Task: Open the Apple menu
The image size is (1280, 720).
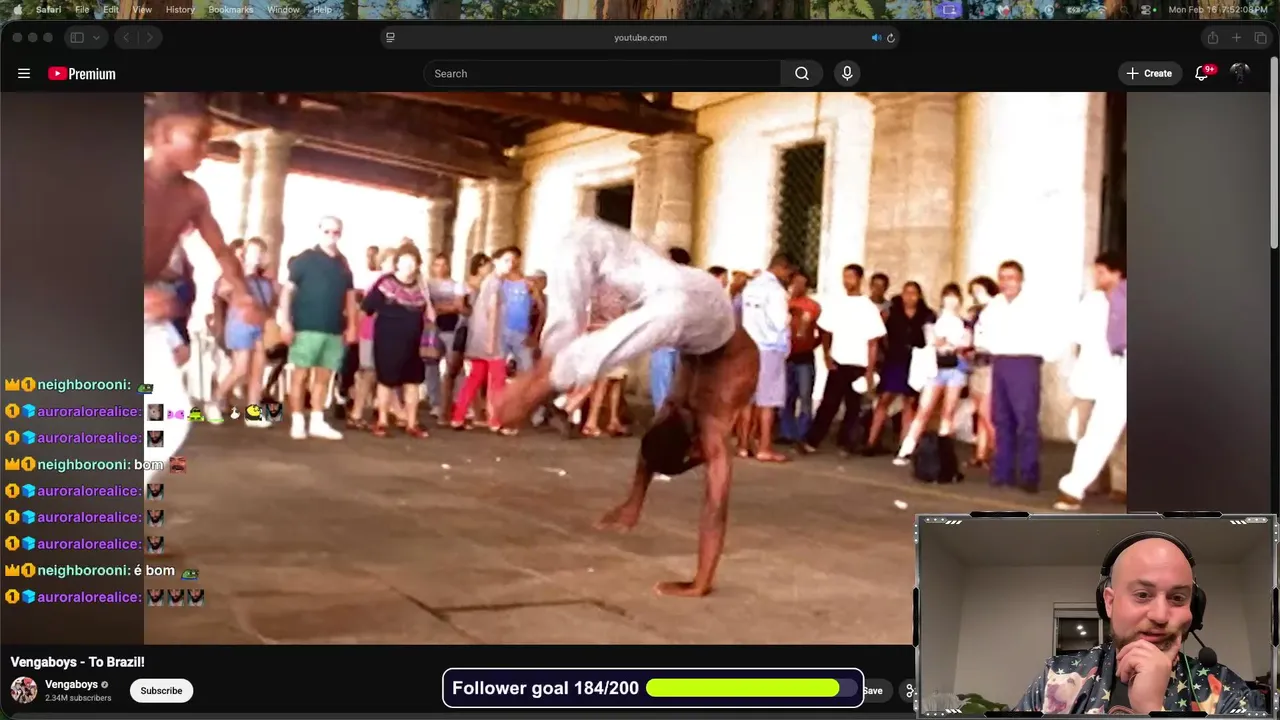Action: [17, 9]
